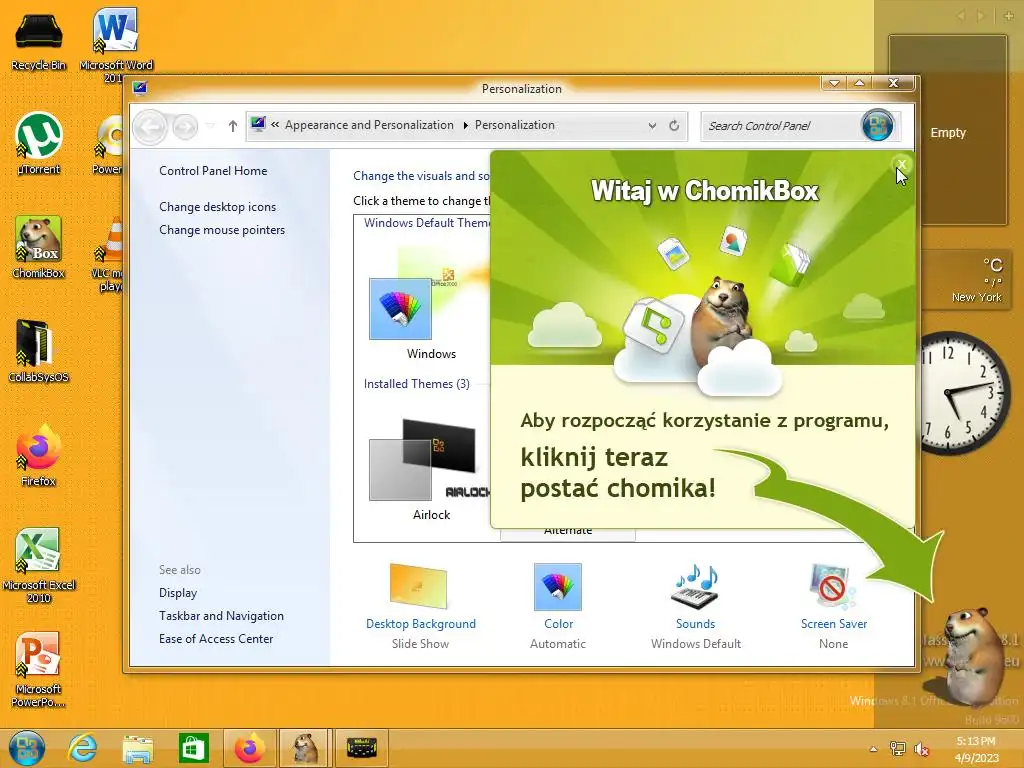Open Taskbar and Navigation link
This screenshot has width=1024, height=768.
[x=221, y=616]
